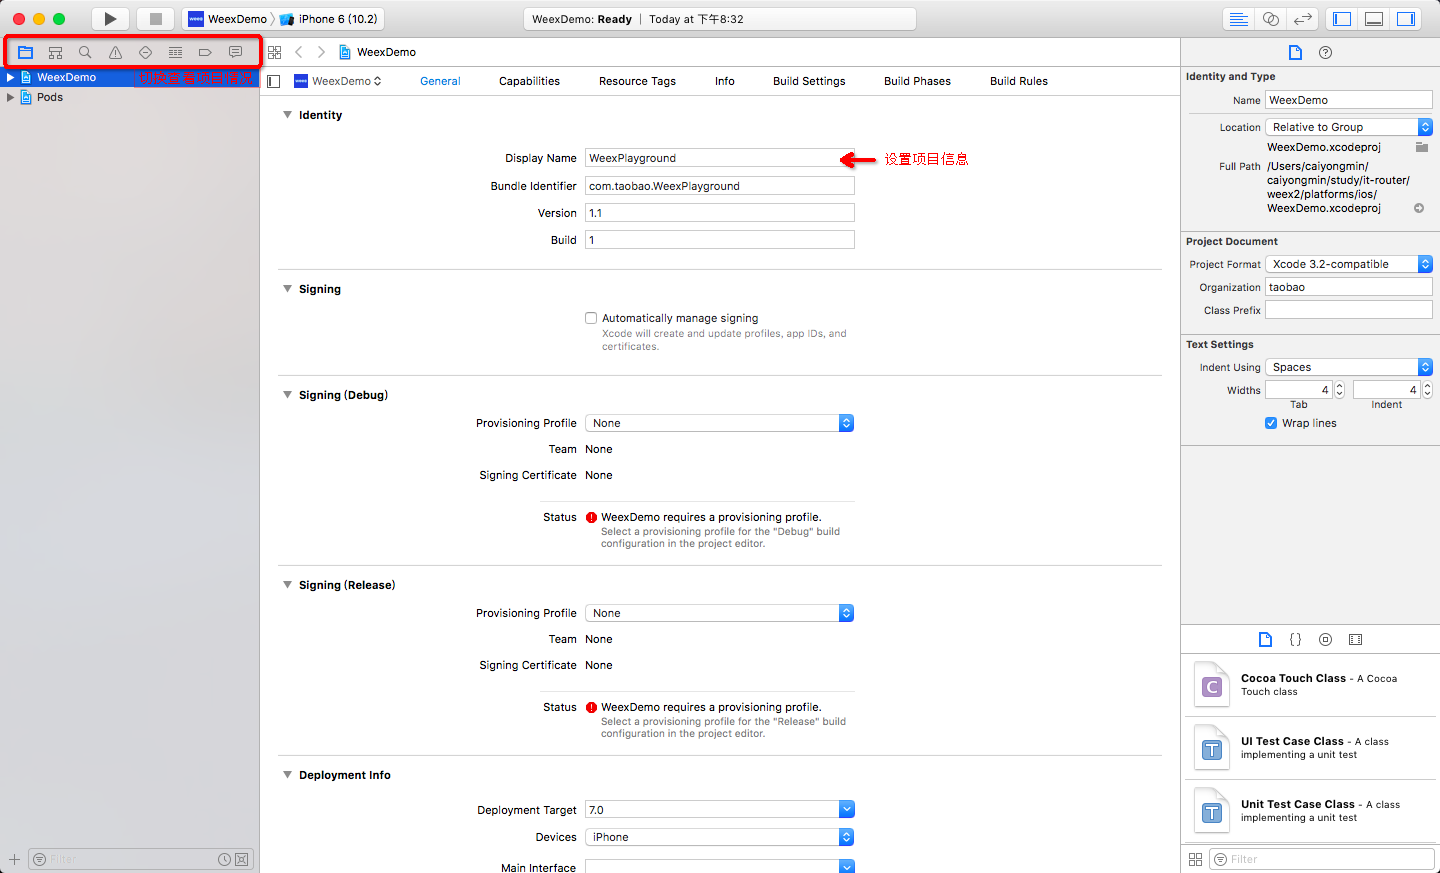
Task: Choose file location with the folder icon
Action: 1421,147
